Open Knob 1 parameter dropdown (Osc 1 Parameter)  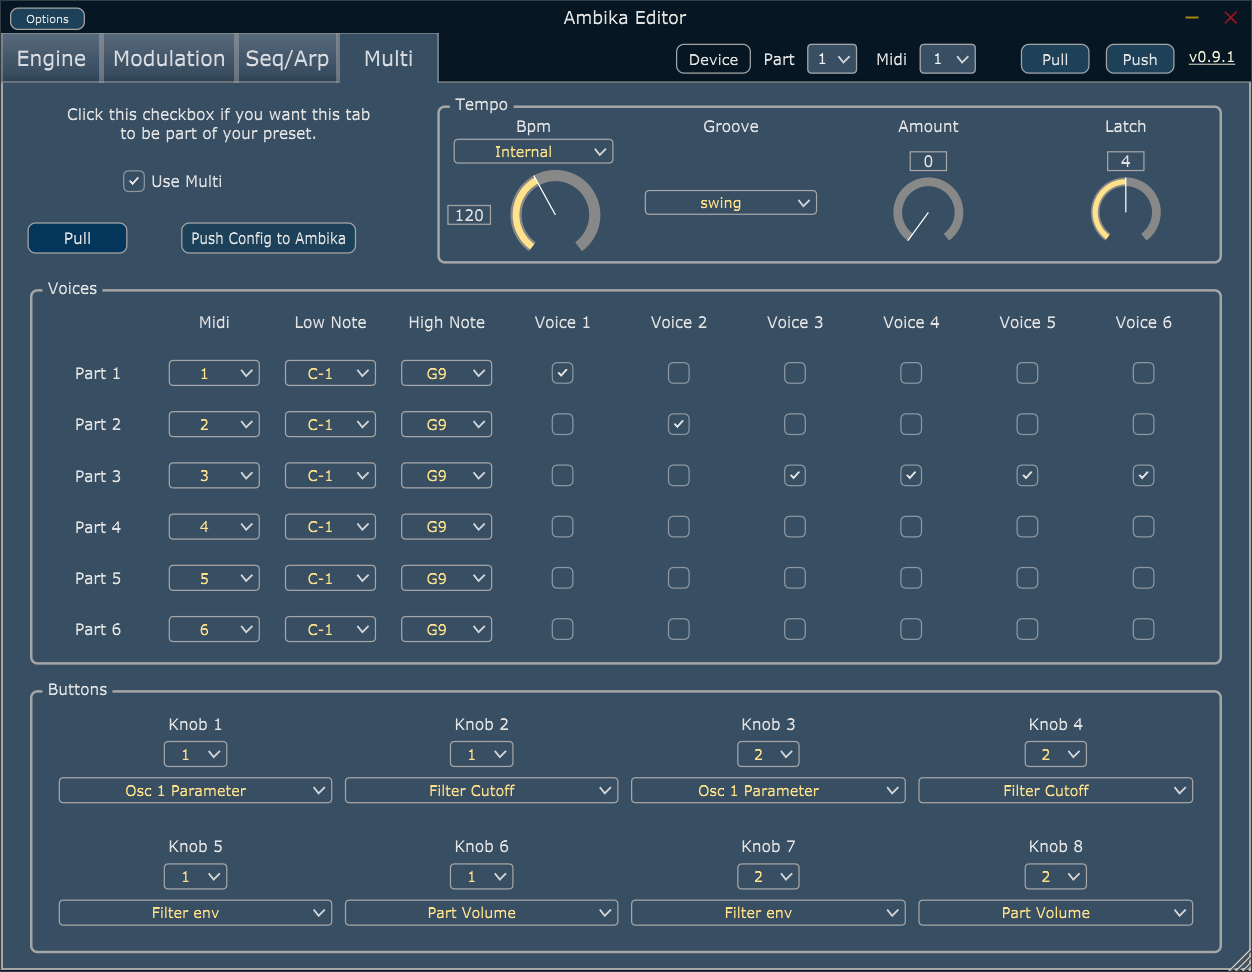tap(195, 791)
